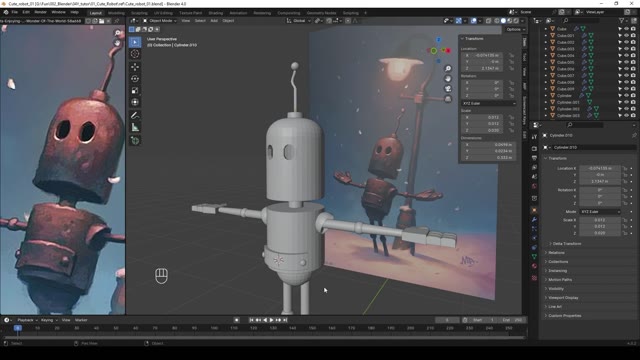Expand the Relations panel in properties
640x360 pixels.
tap(556, 253)
